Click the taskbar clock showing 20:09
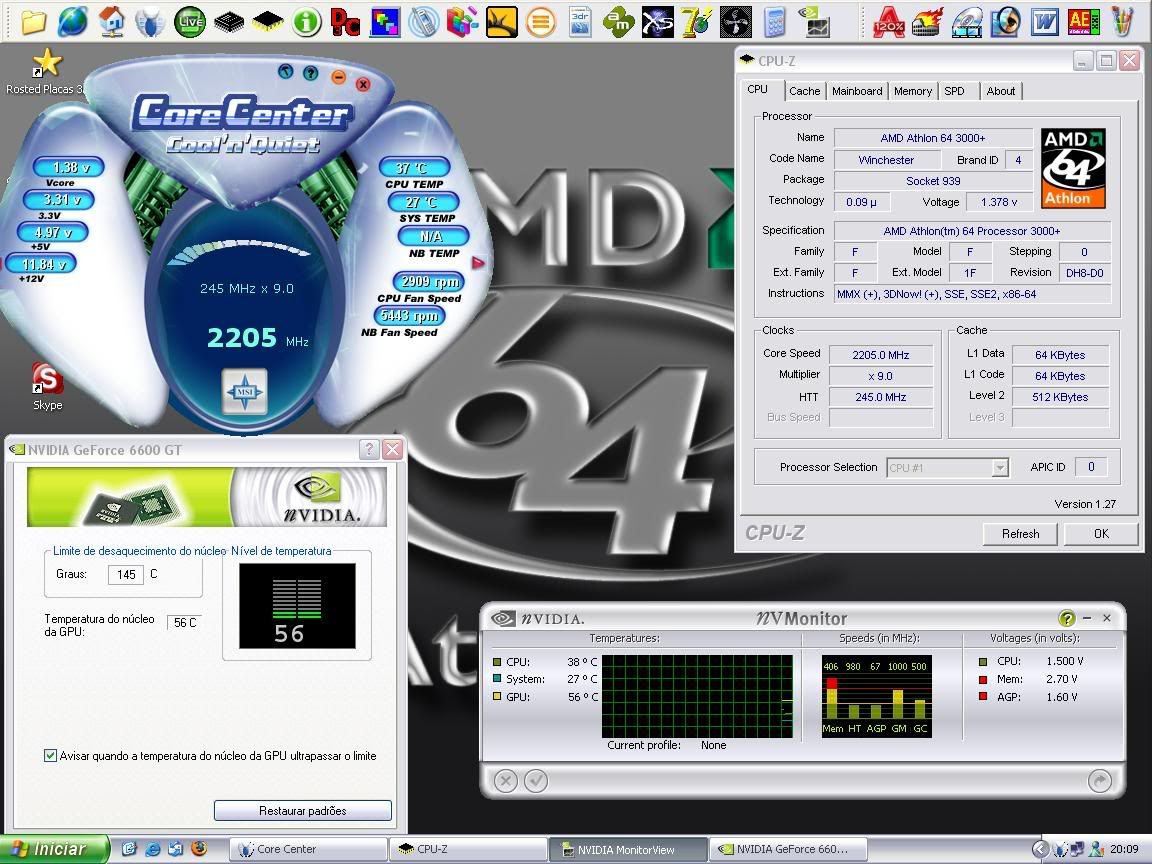1152x864 pixels. (1124, 849)
